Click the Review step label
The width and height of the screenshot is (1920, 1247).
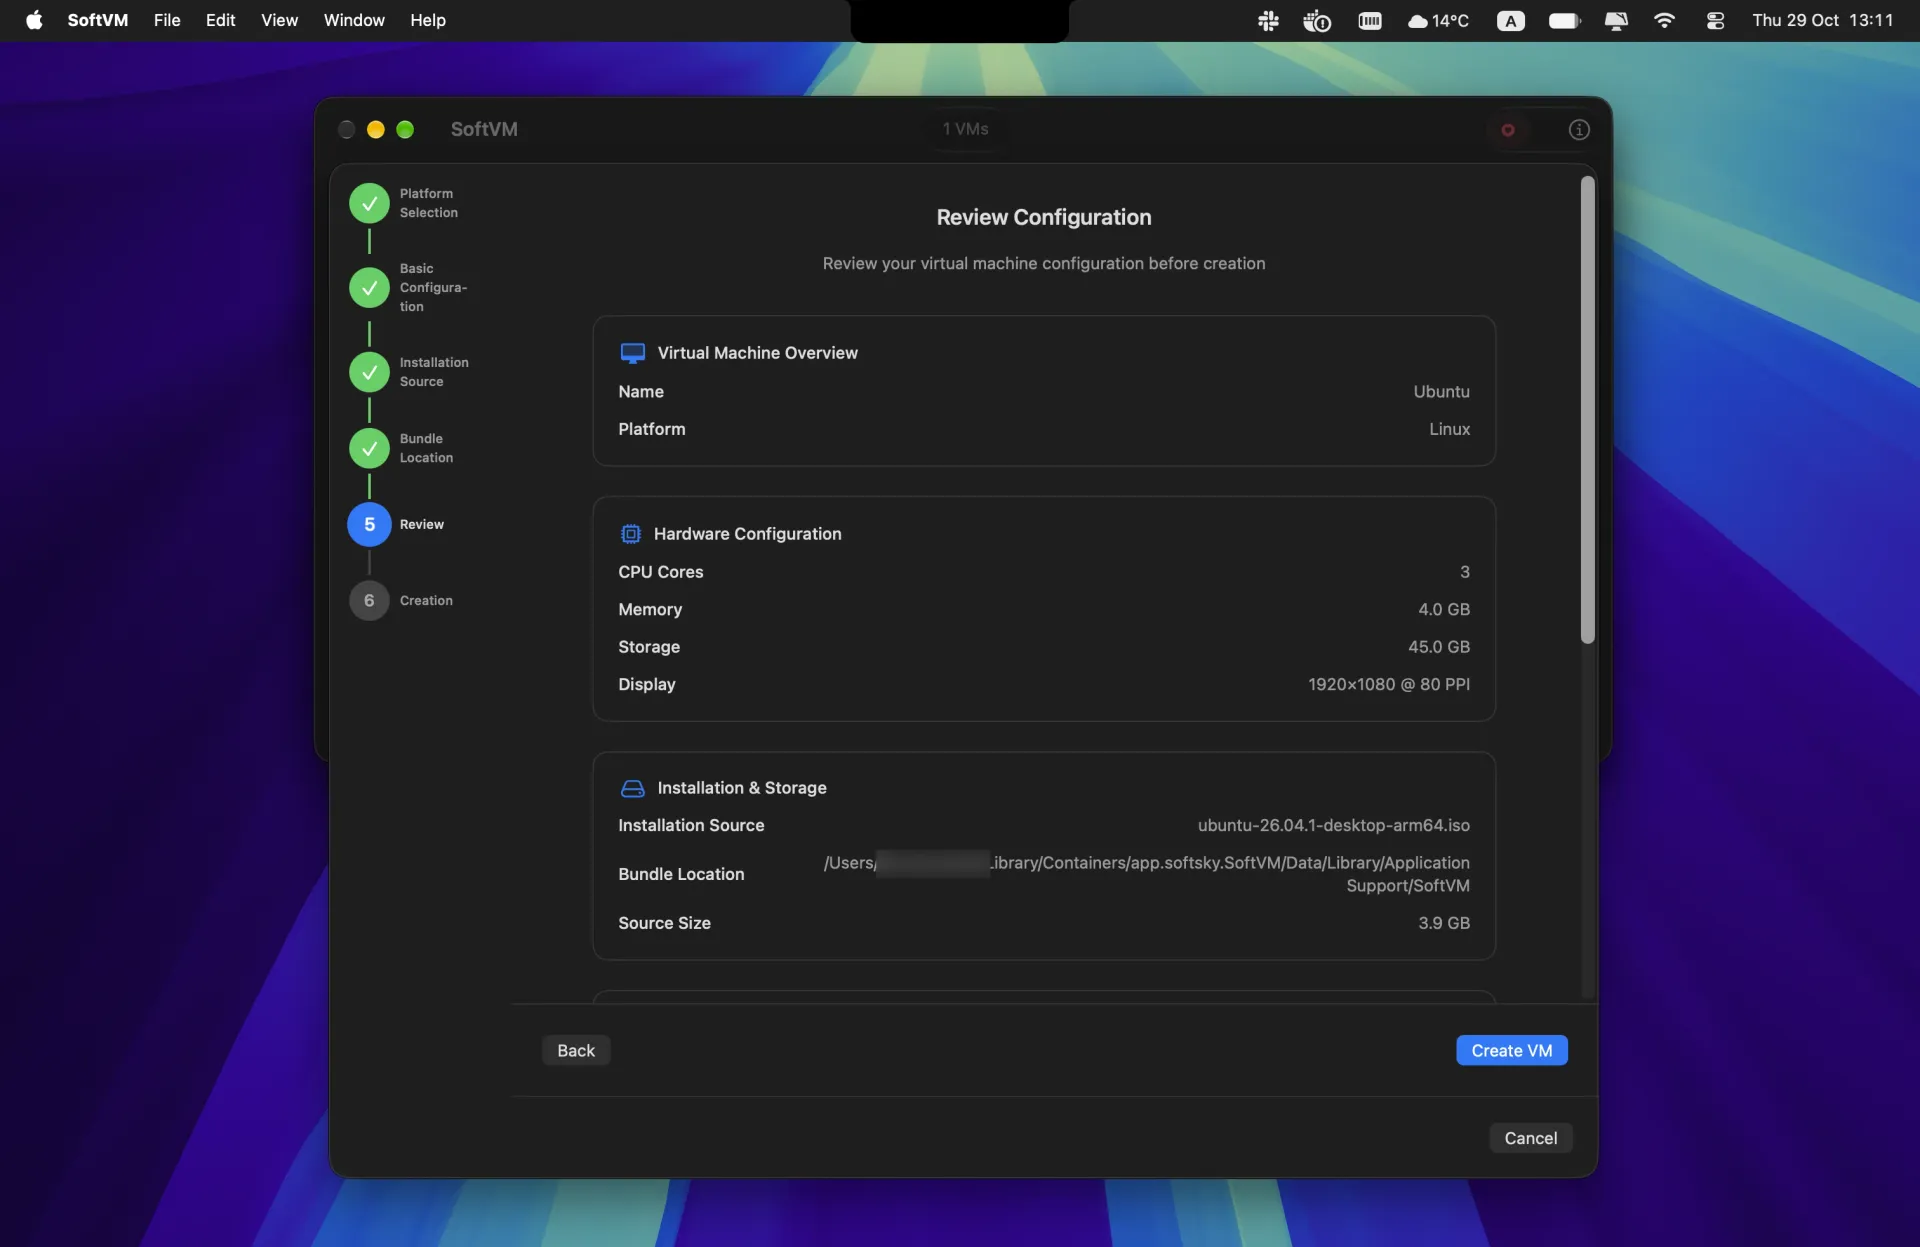pyautogui.click(x=421, y=524)
